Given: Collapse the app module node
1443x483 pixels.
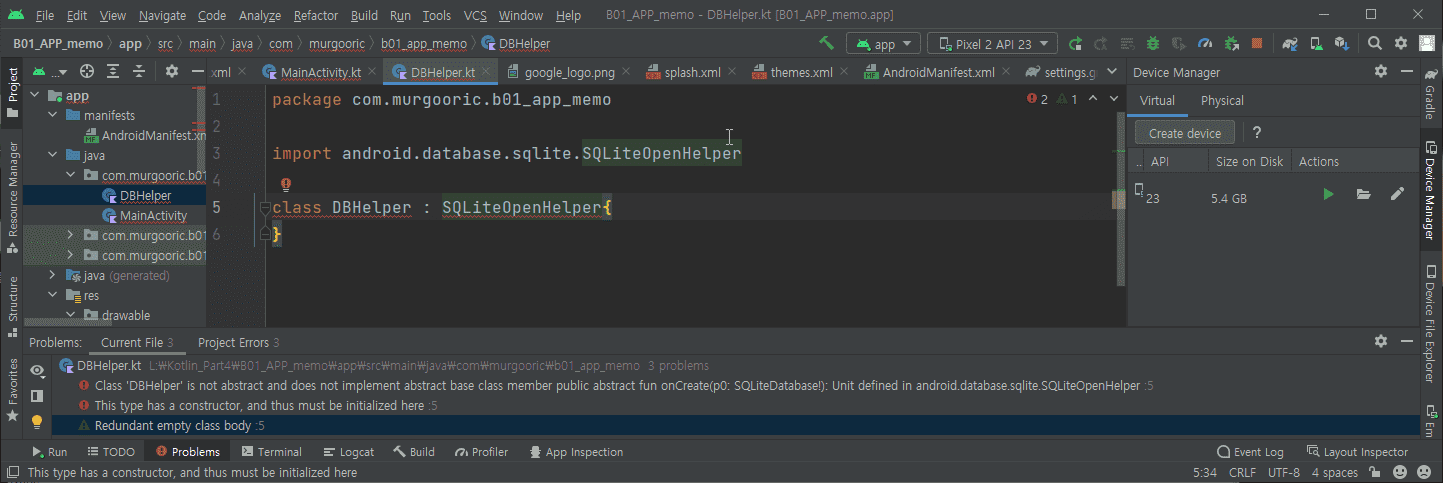Looking at the screenshot, I should click(x=36, y=95).
